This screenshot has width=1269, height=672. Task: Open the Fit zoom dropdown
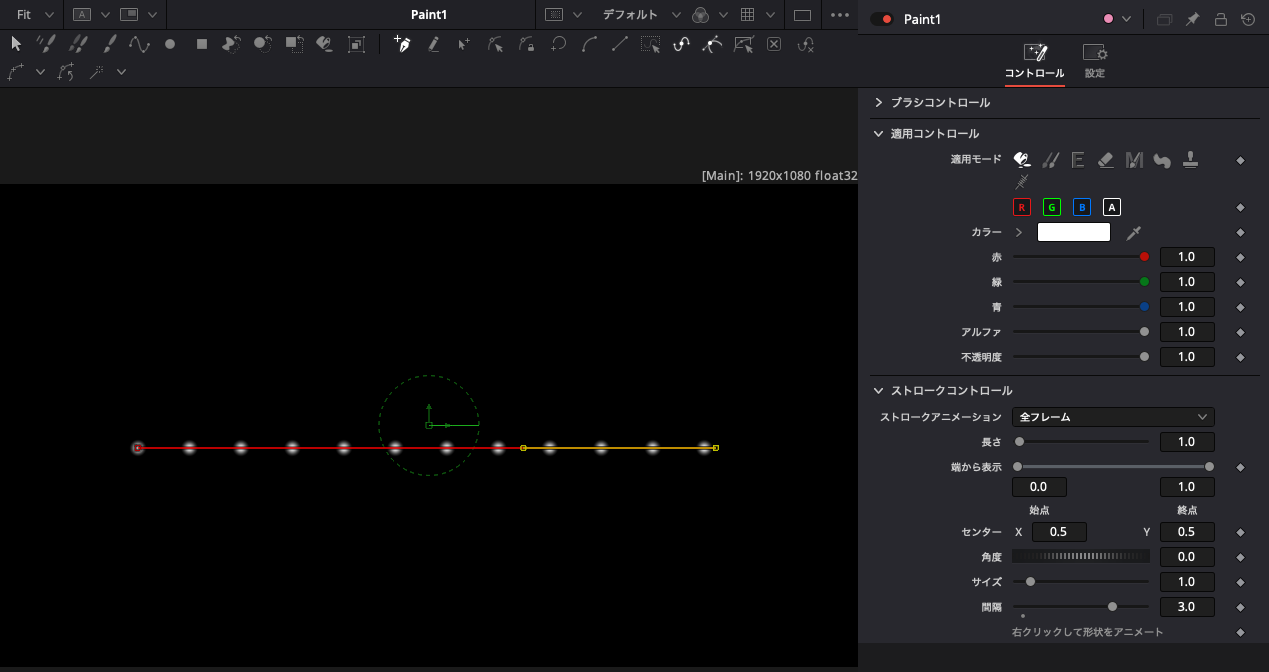tap(35, 15)
